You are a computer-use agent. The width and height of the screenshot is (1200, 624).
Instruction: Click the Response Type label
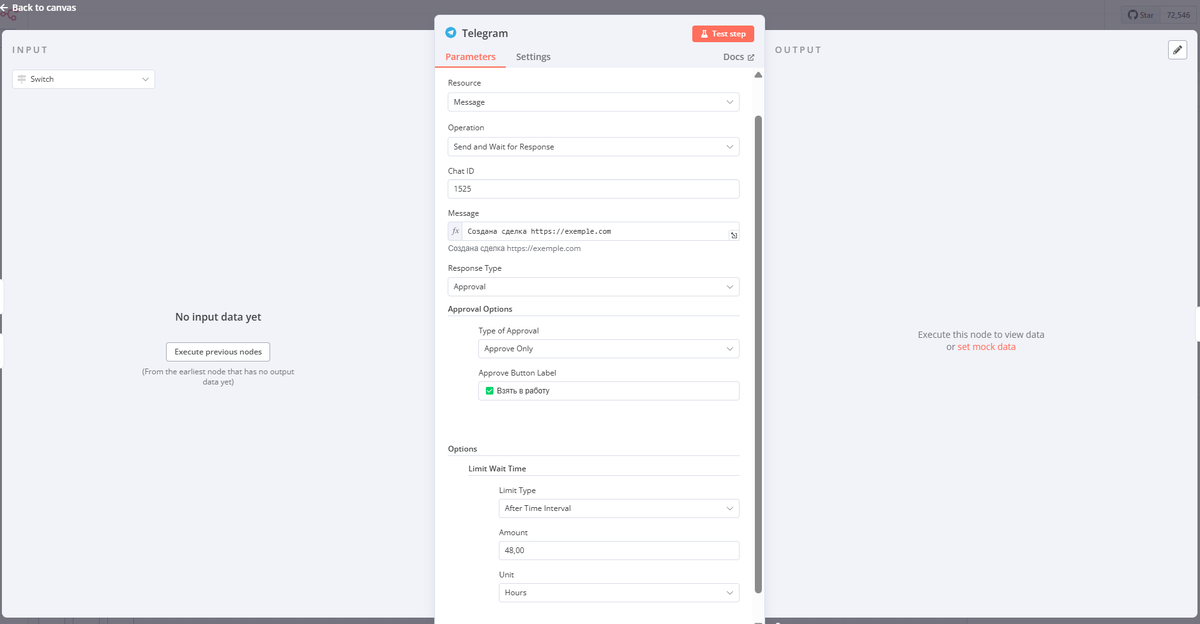pos(475,268)
